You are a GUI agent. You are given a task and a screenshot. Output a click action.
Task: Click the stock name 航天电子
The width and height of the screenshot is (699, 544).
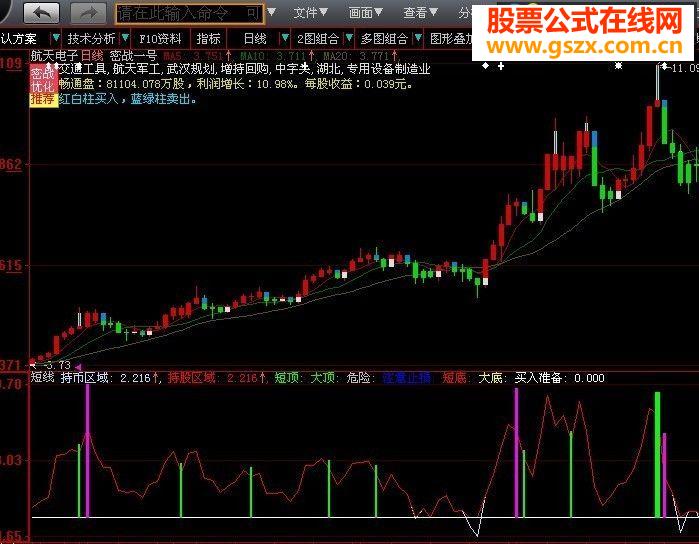coord(54,56)
